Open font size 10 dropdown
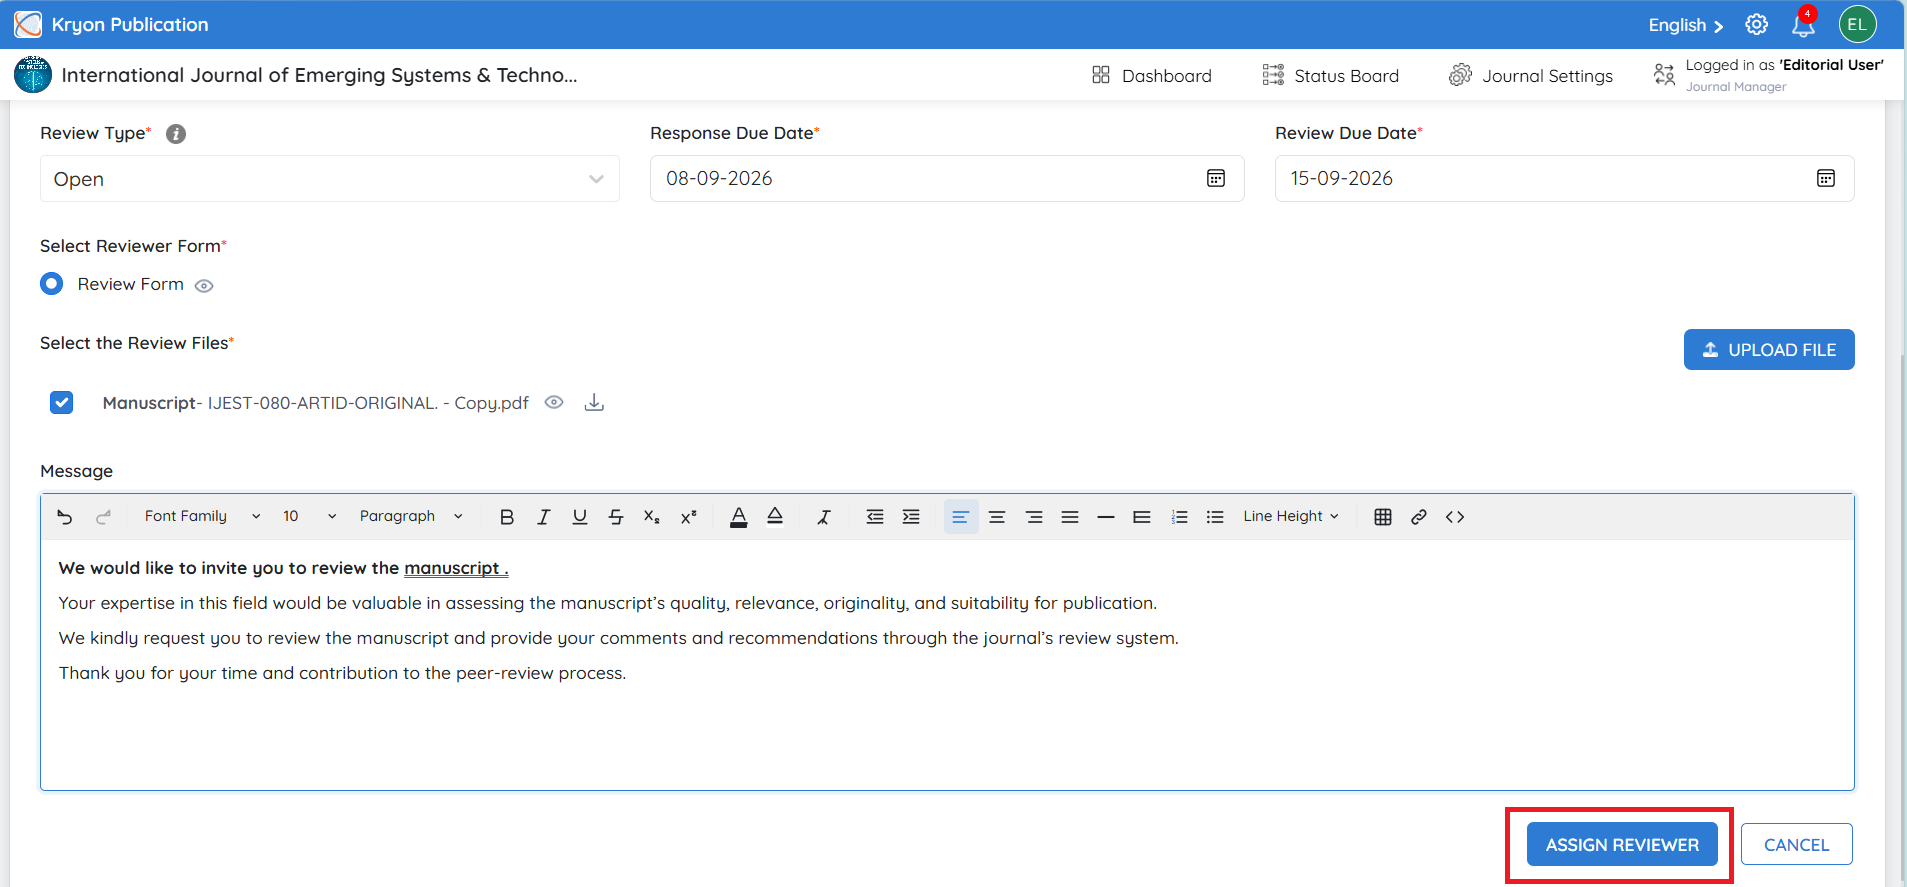This screenshot has height=887, width=1907. point(309,516)
